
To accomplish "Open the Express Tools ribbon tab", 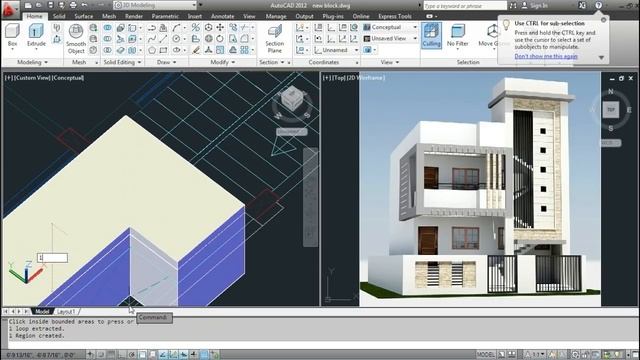I will (395, 16).
